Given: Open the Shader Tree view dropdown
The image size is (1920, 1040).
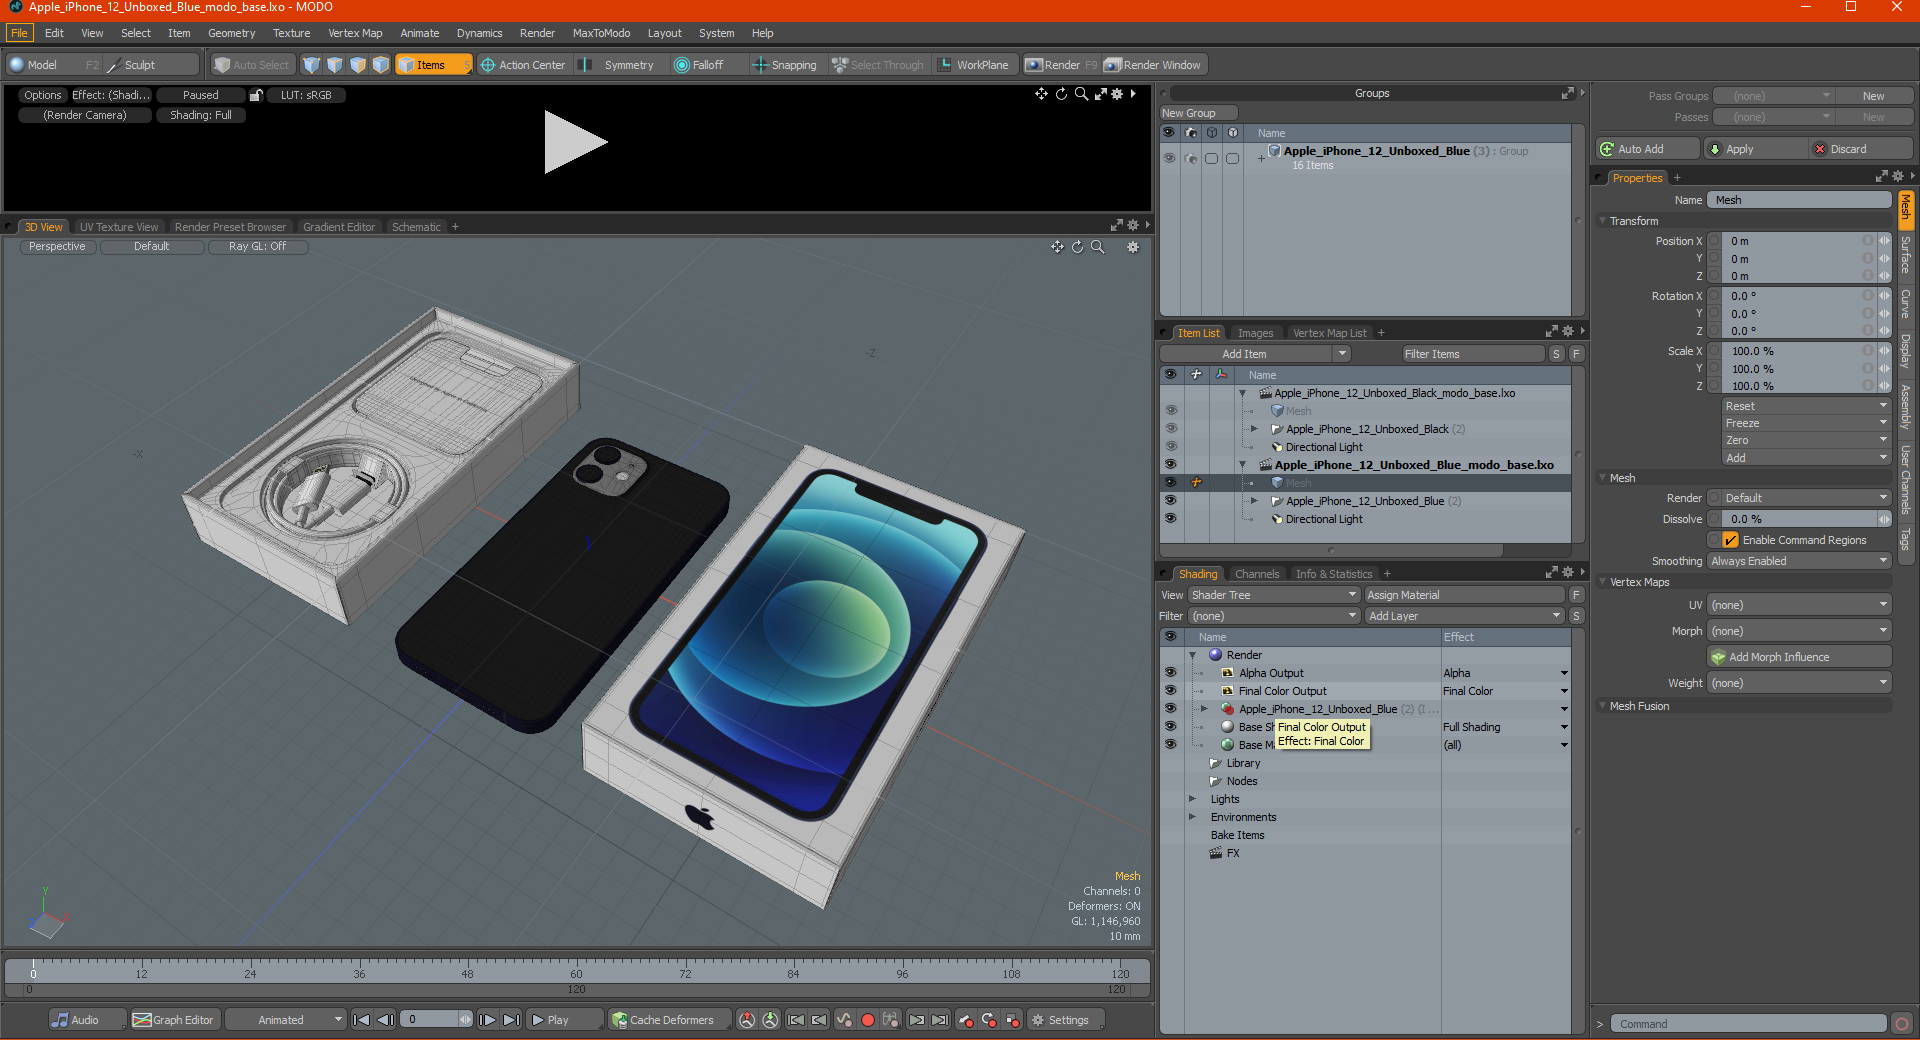Looking at the screenshot, I should click(x=1273, y=595).
